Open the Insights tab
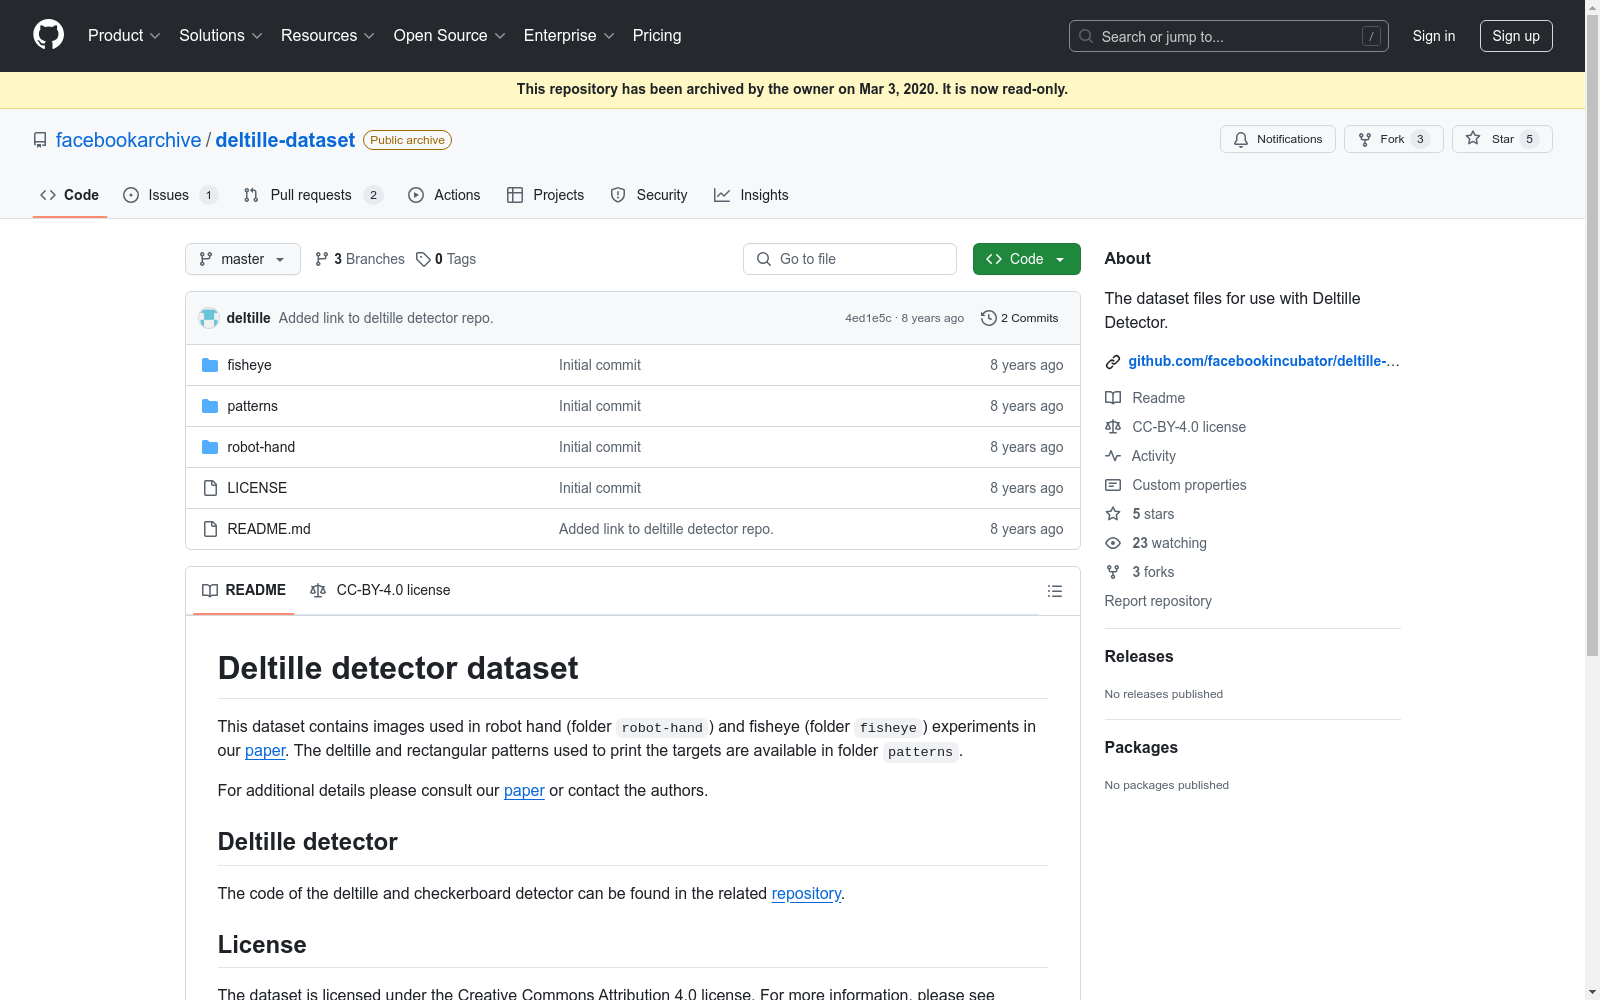The width and height of the screenshot is (1600, 1000). [x=751, y=195]
